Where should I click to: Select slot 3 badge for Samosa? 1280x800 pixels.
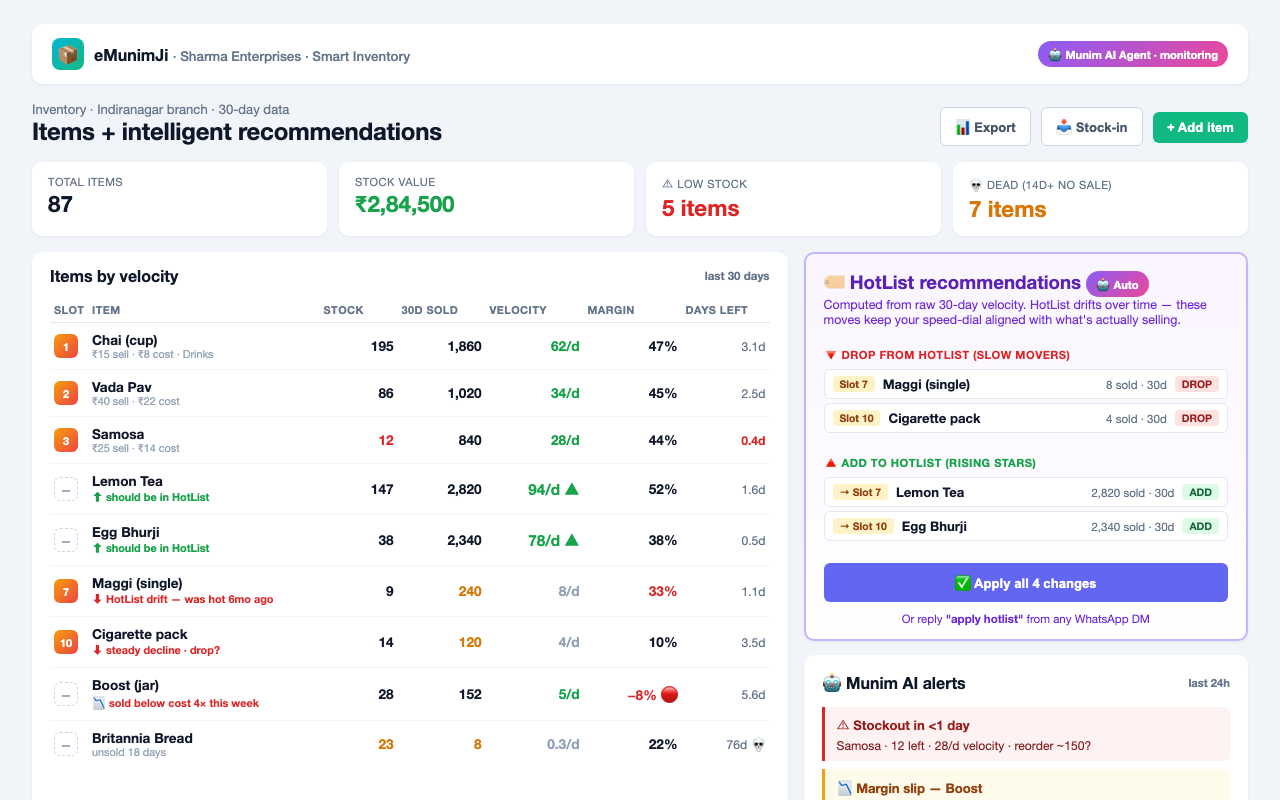click(x=66, y=441)
